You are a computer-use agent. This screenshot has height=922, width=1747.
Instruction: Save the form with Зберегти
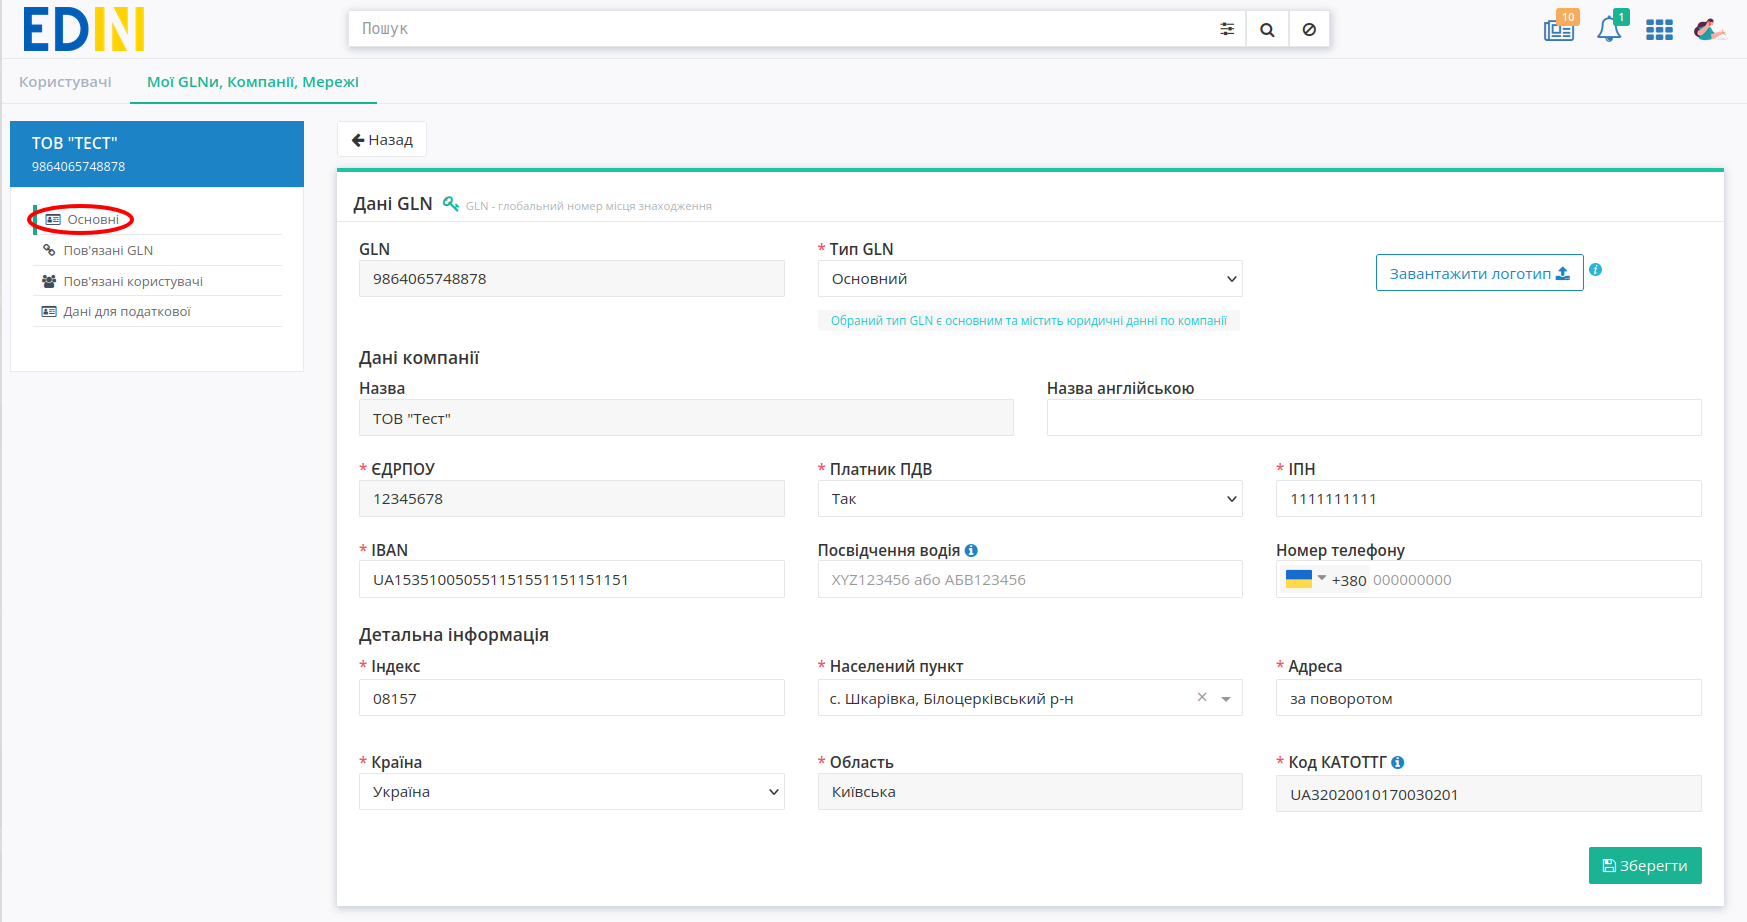[1645, 866]
